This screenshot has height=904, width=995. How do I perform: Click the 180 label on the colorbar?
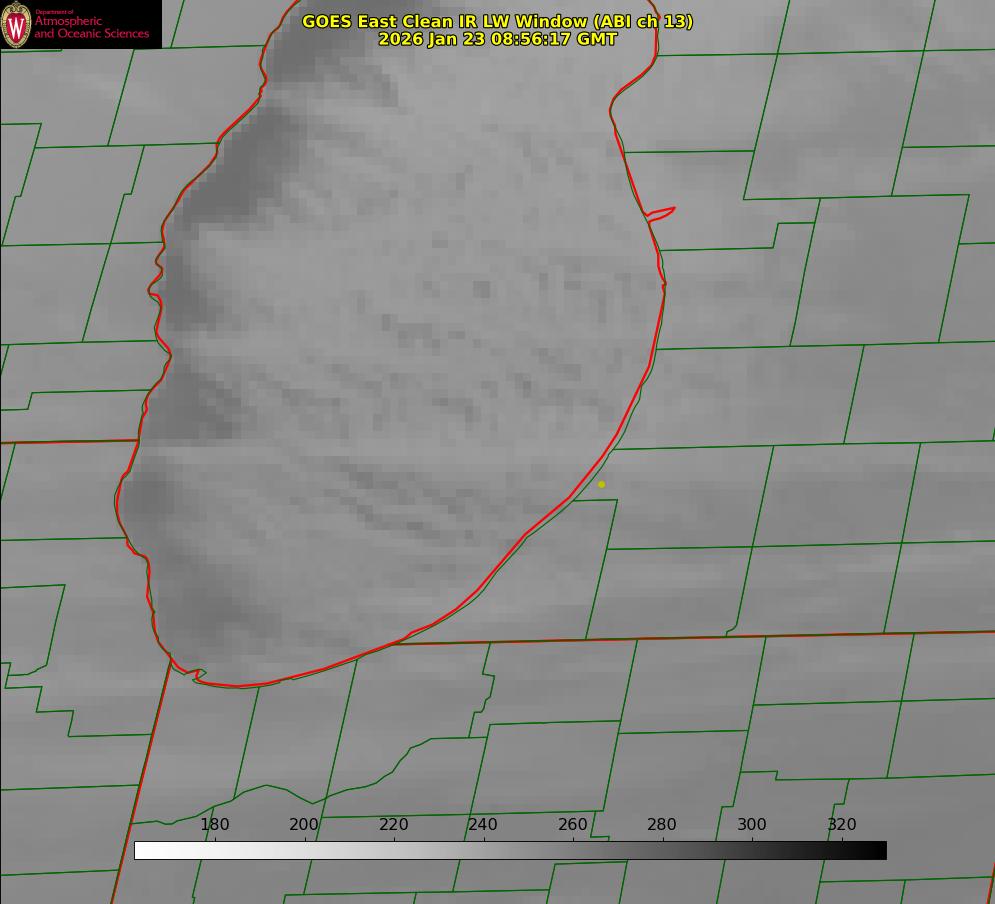point(214,824)
